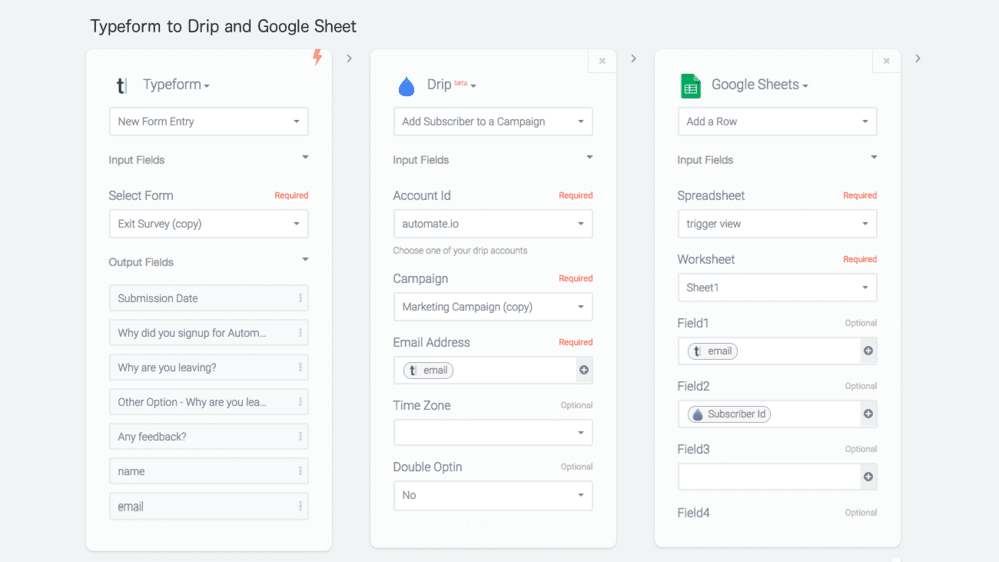The width and height of the screenshot is (999, 562).
Task: Click Subscriber Id tag in Field2
Action: click(x=729, y=414)
